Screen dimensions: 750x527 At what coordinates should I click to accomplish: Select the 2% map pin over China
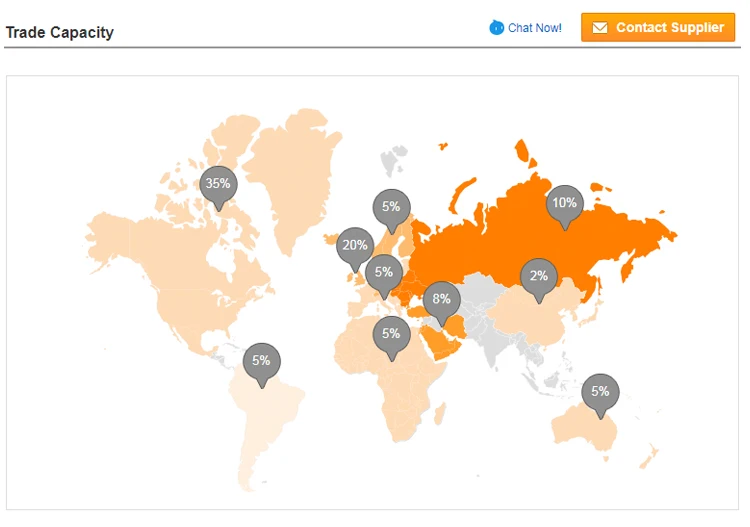coord(539,279)
